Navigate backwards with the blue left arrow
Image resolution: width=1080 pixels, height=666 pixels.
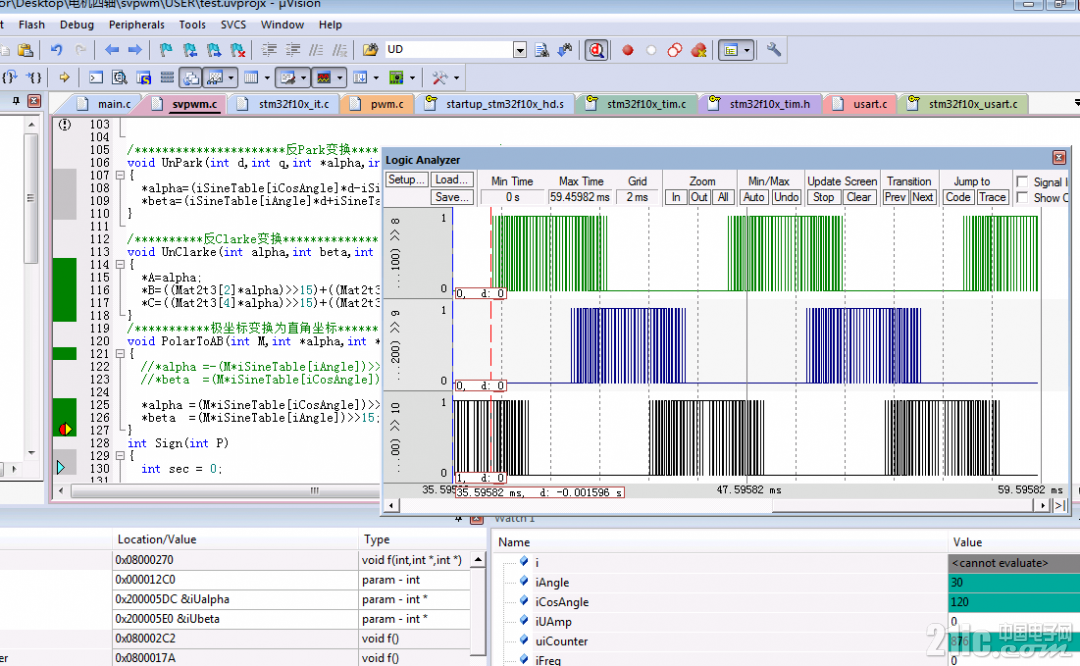pyautogui.click(x=112, y=50)
